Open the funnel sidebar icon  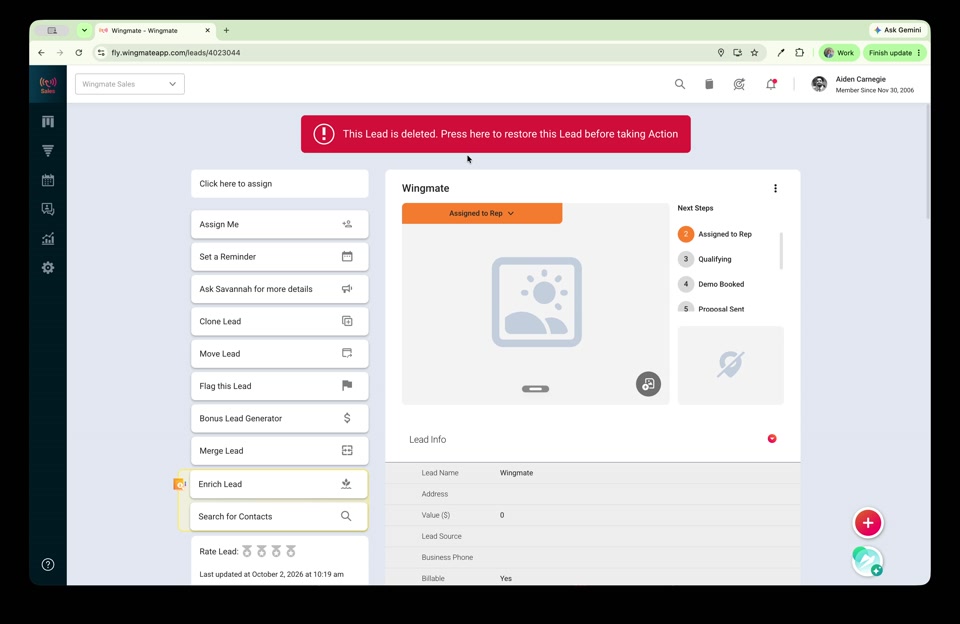pos(48,151)
